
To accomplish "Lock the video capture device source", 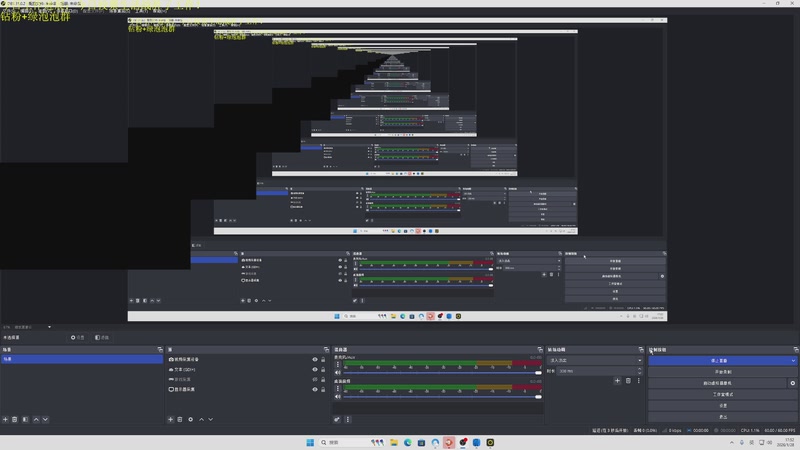I will pos(323,359).
